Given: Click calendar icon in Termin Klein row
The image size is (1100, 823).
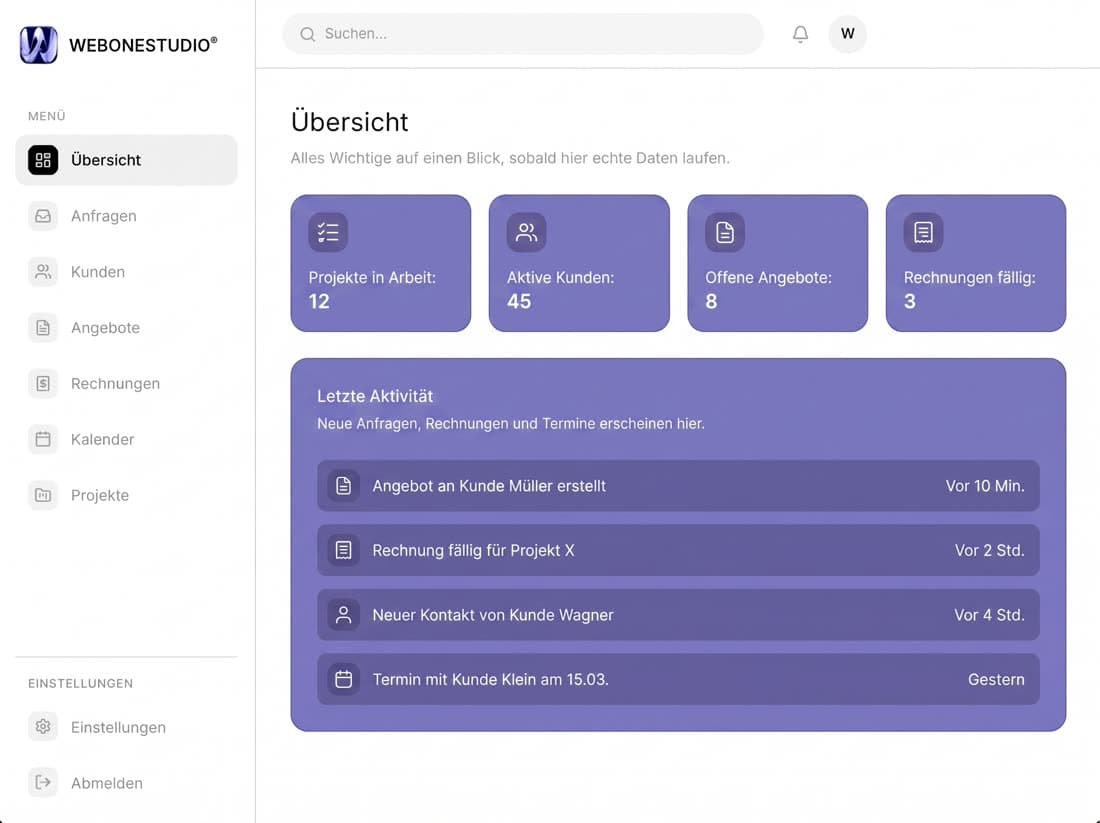Looking at the screenshot, I should click(344, 679).
